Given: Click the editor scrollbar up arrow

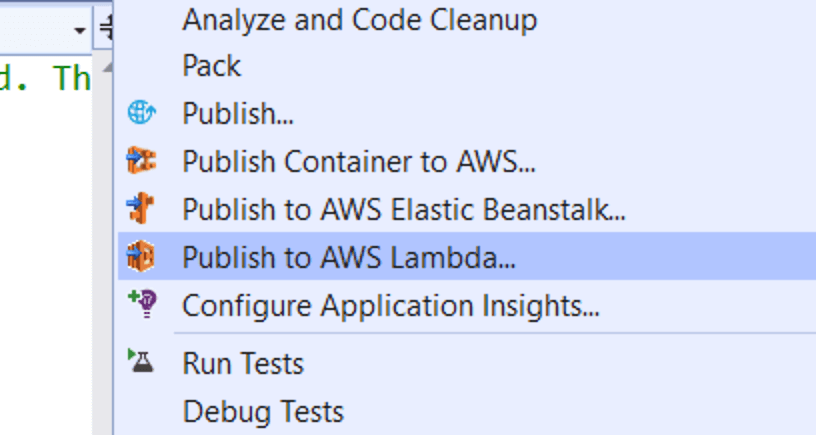Looking at the screenshot, I should 107,68.
